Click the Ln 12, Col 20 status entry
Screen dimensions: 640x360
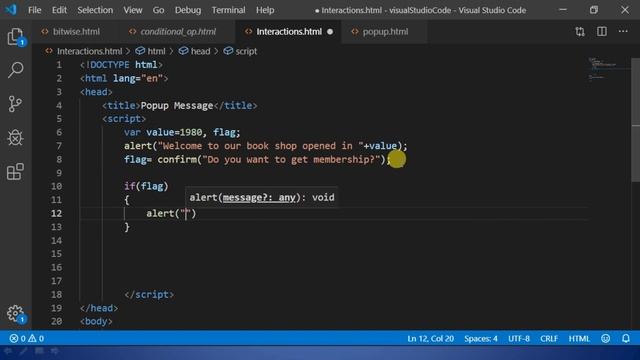click(430, 338)
